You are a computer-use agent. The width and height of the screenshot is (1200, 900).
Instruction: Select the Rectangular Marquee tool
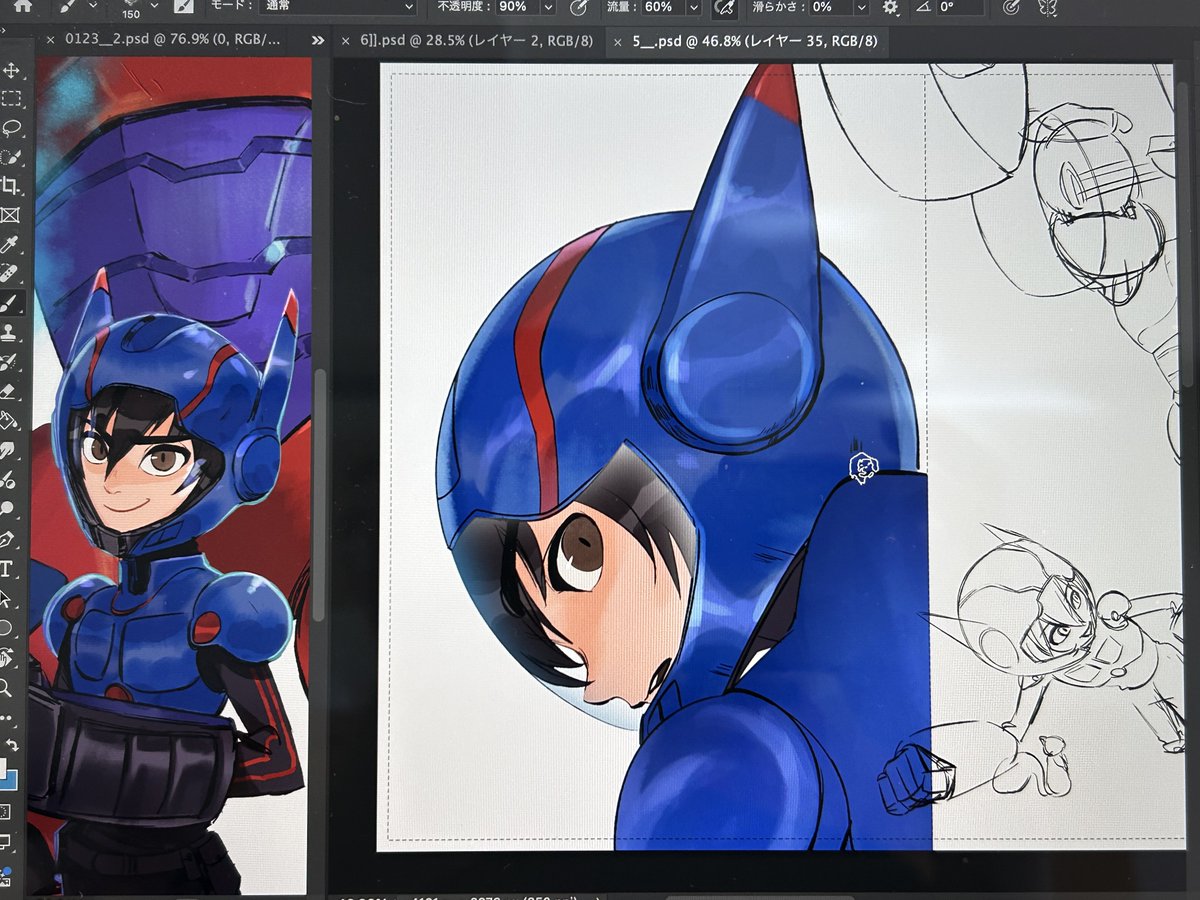12,99
